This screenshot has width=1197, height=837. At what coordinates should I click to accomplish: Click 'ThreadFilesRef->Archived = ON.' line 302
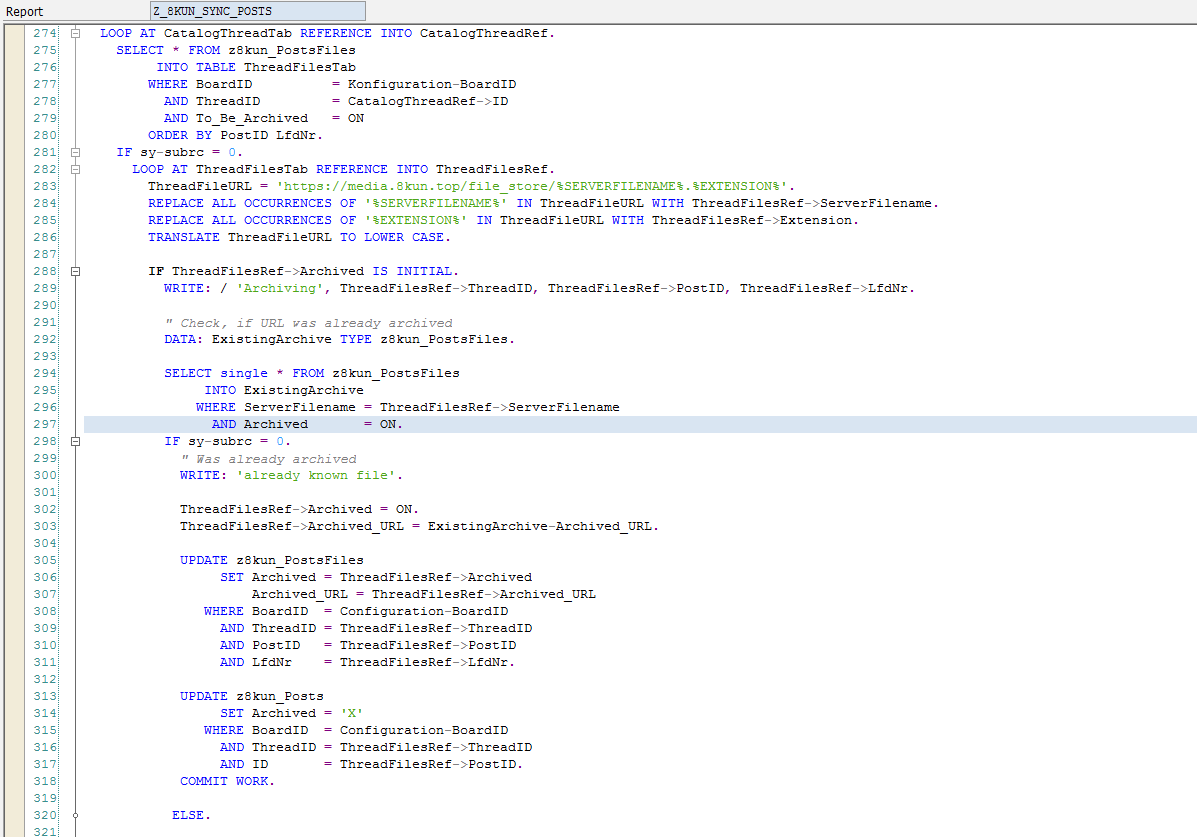click(299, 509)
